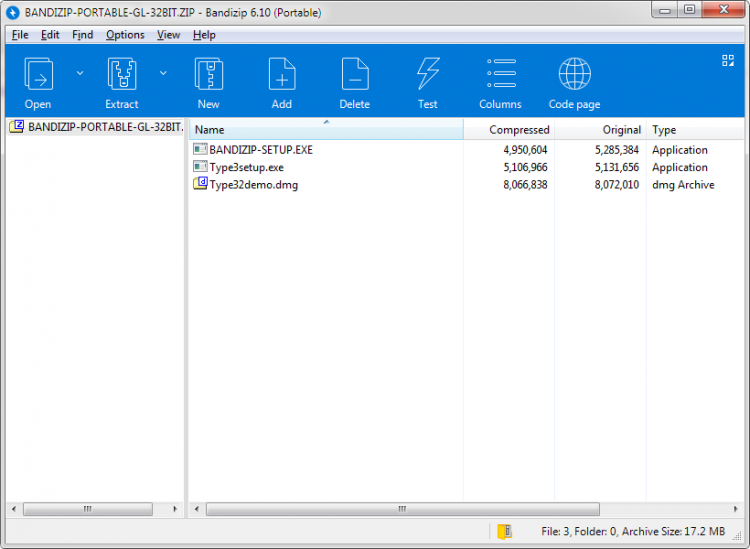Click the Extract toolbar icon

pos(122,74)
